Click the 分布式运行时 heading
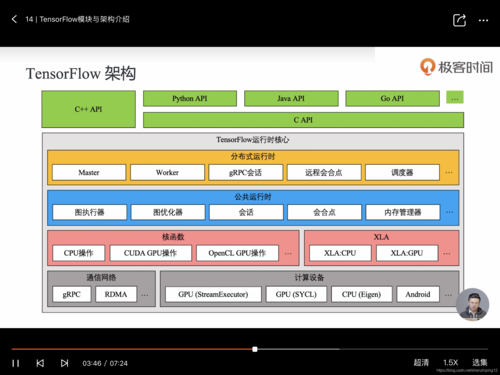Image resolution: width=500 pixels, height=375 pixels. pyautogui.click(x=253, y=157)
